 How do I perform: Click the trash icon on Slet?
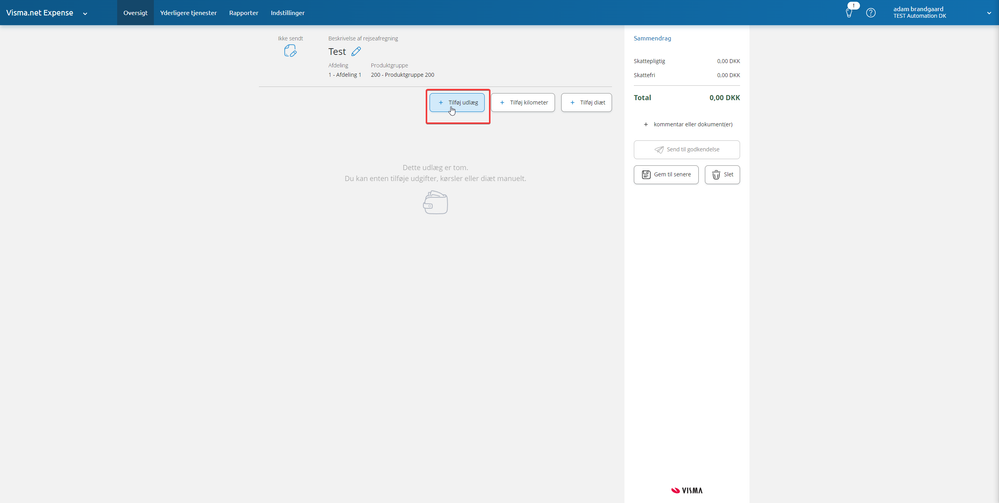tap(716, 175)
